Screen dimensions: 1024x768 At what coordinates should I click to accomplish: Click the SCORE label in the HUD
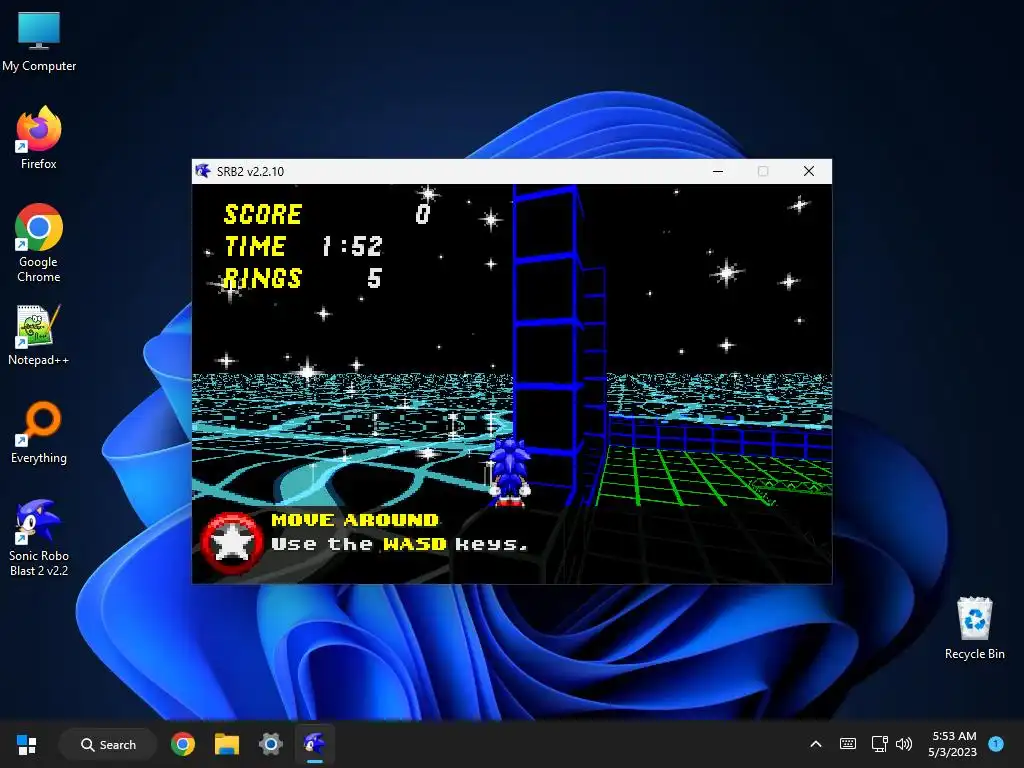point(263,214)
